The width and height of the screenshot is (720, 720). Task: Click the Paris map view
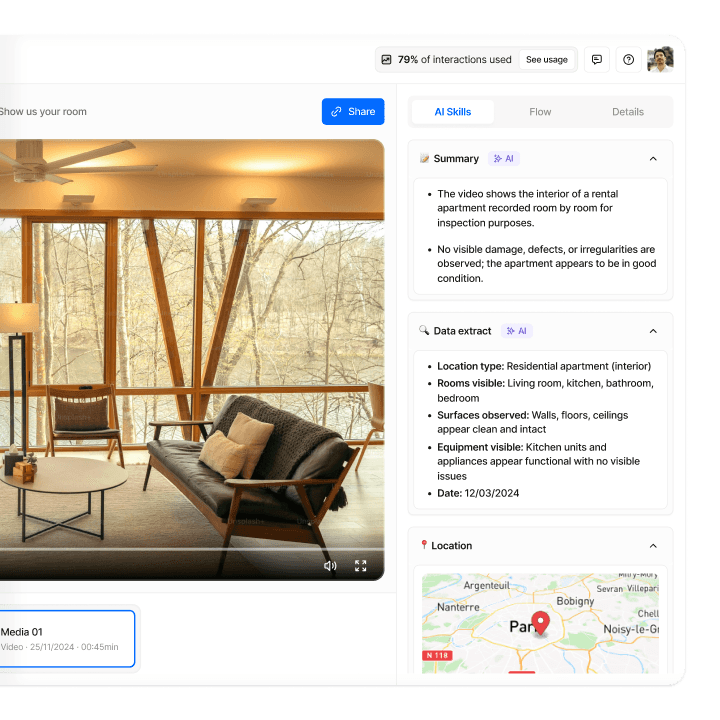pyautogui.click(x=540, y=624)
